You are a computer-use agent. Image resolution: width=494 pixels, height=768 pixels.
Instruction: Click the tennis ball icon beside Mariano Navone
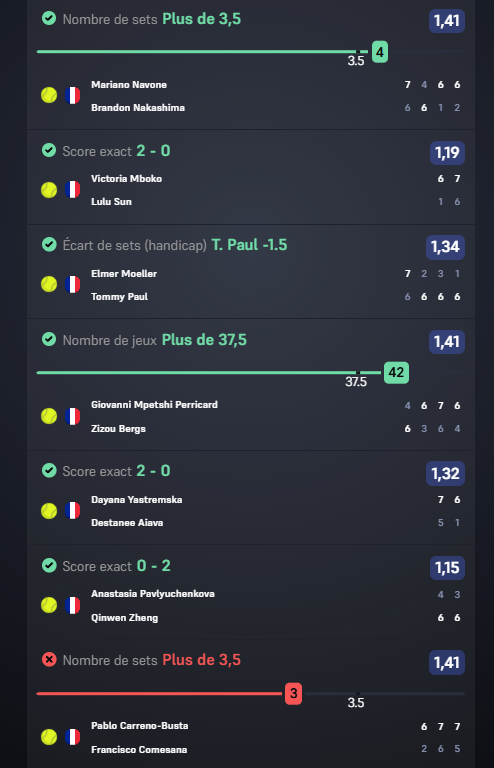(49, 95)
